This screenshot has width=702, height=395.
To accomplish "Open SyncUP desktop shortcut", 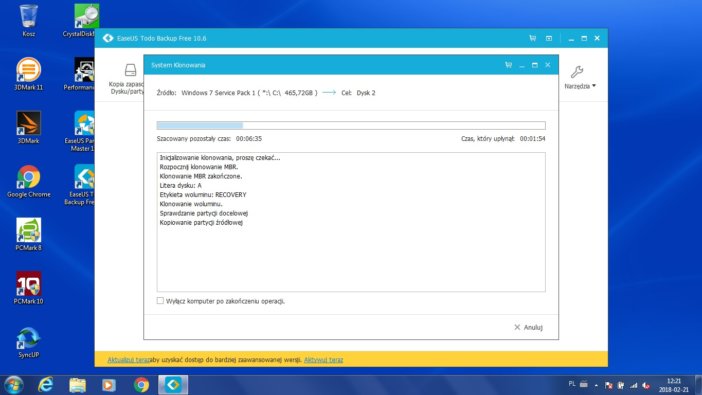I will click(x=28, y=342).
